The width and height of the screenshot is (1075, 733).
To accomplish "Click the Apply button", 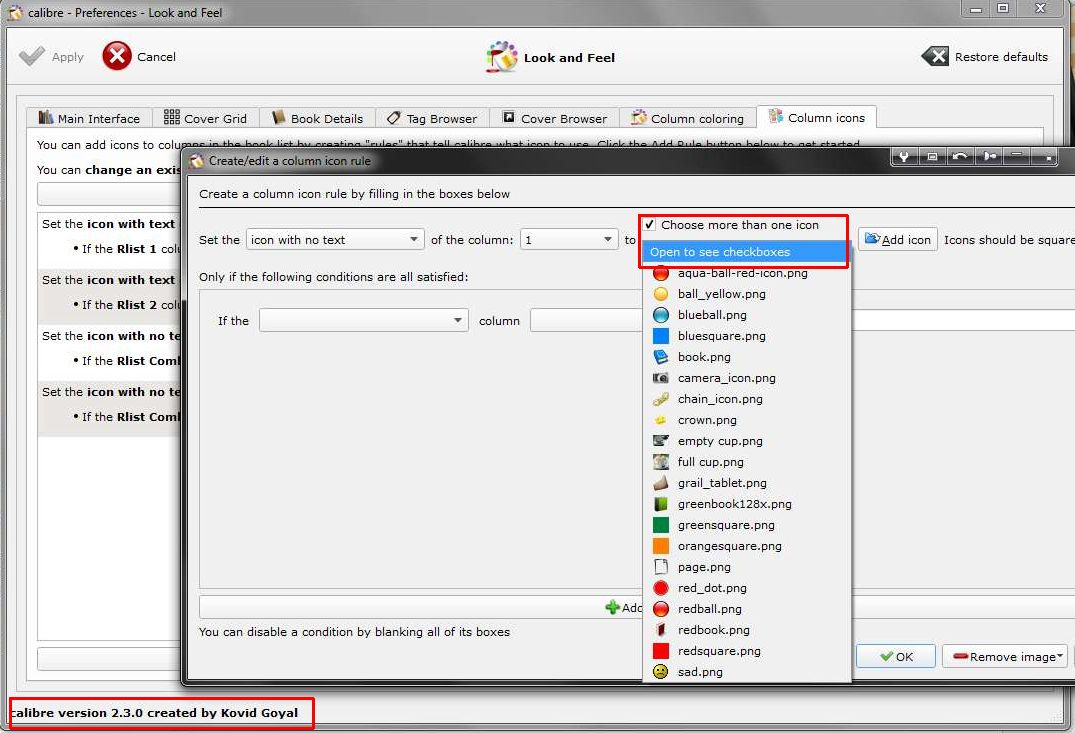I will coord(51,57).
